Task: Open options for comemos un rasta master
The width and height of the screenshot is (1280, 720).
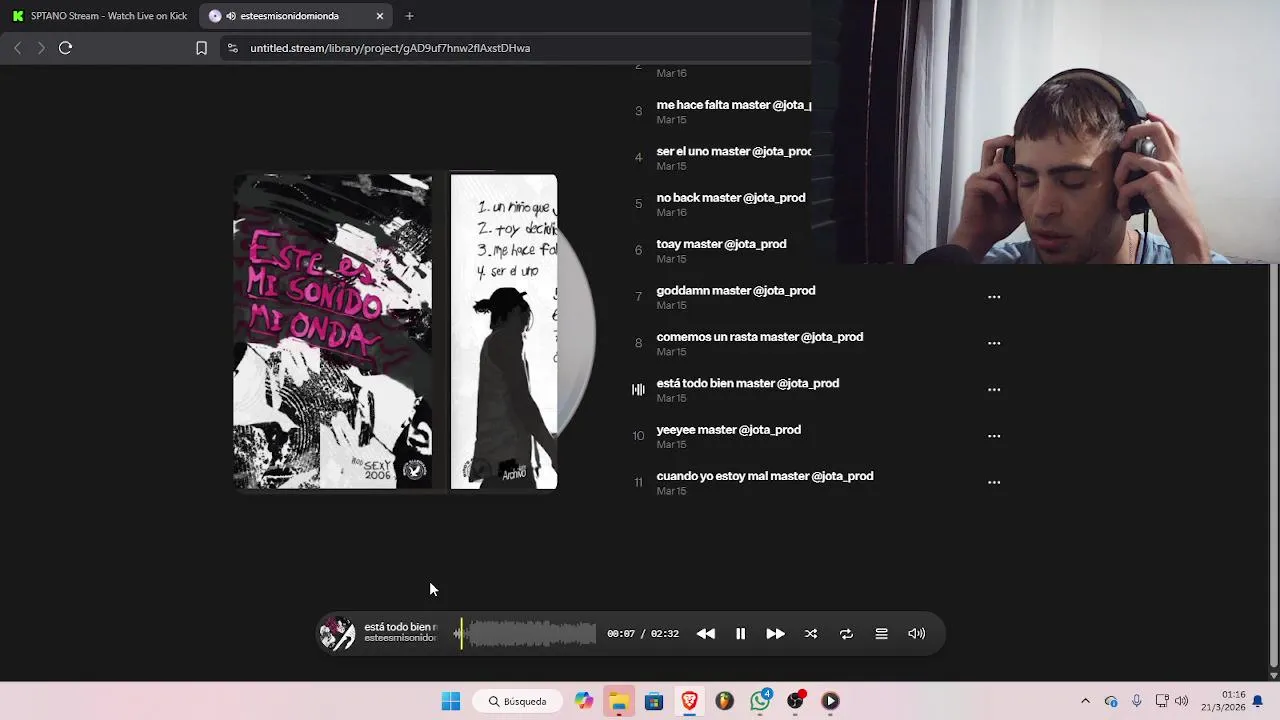Action: 994,343
